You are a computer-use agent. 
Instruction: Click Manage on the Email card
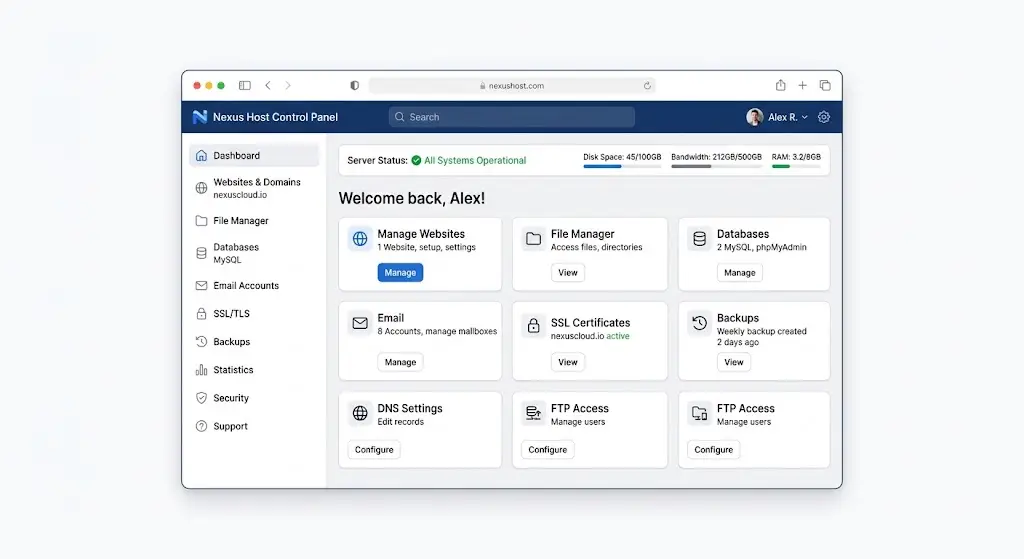pos(400,362)
